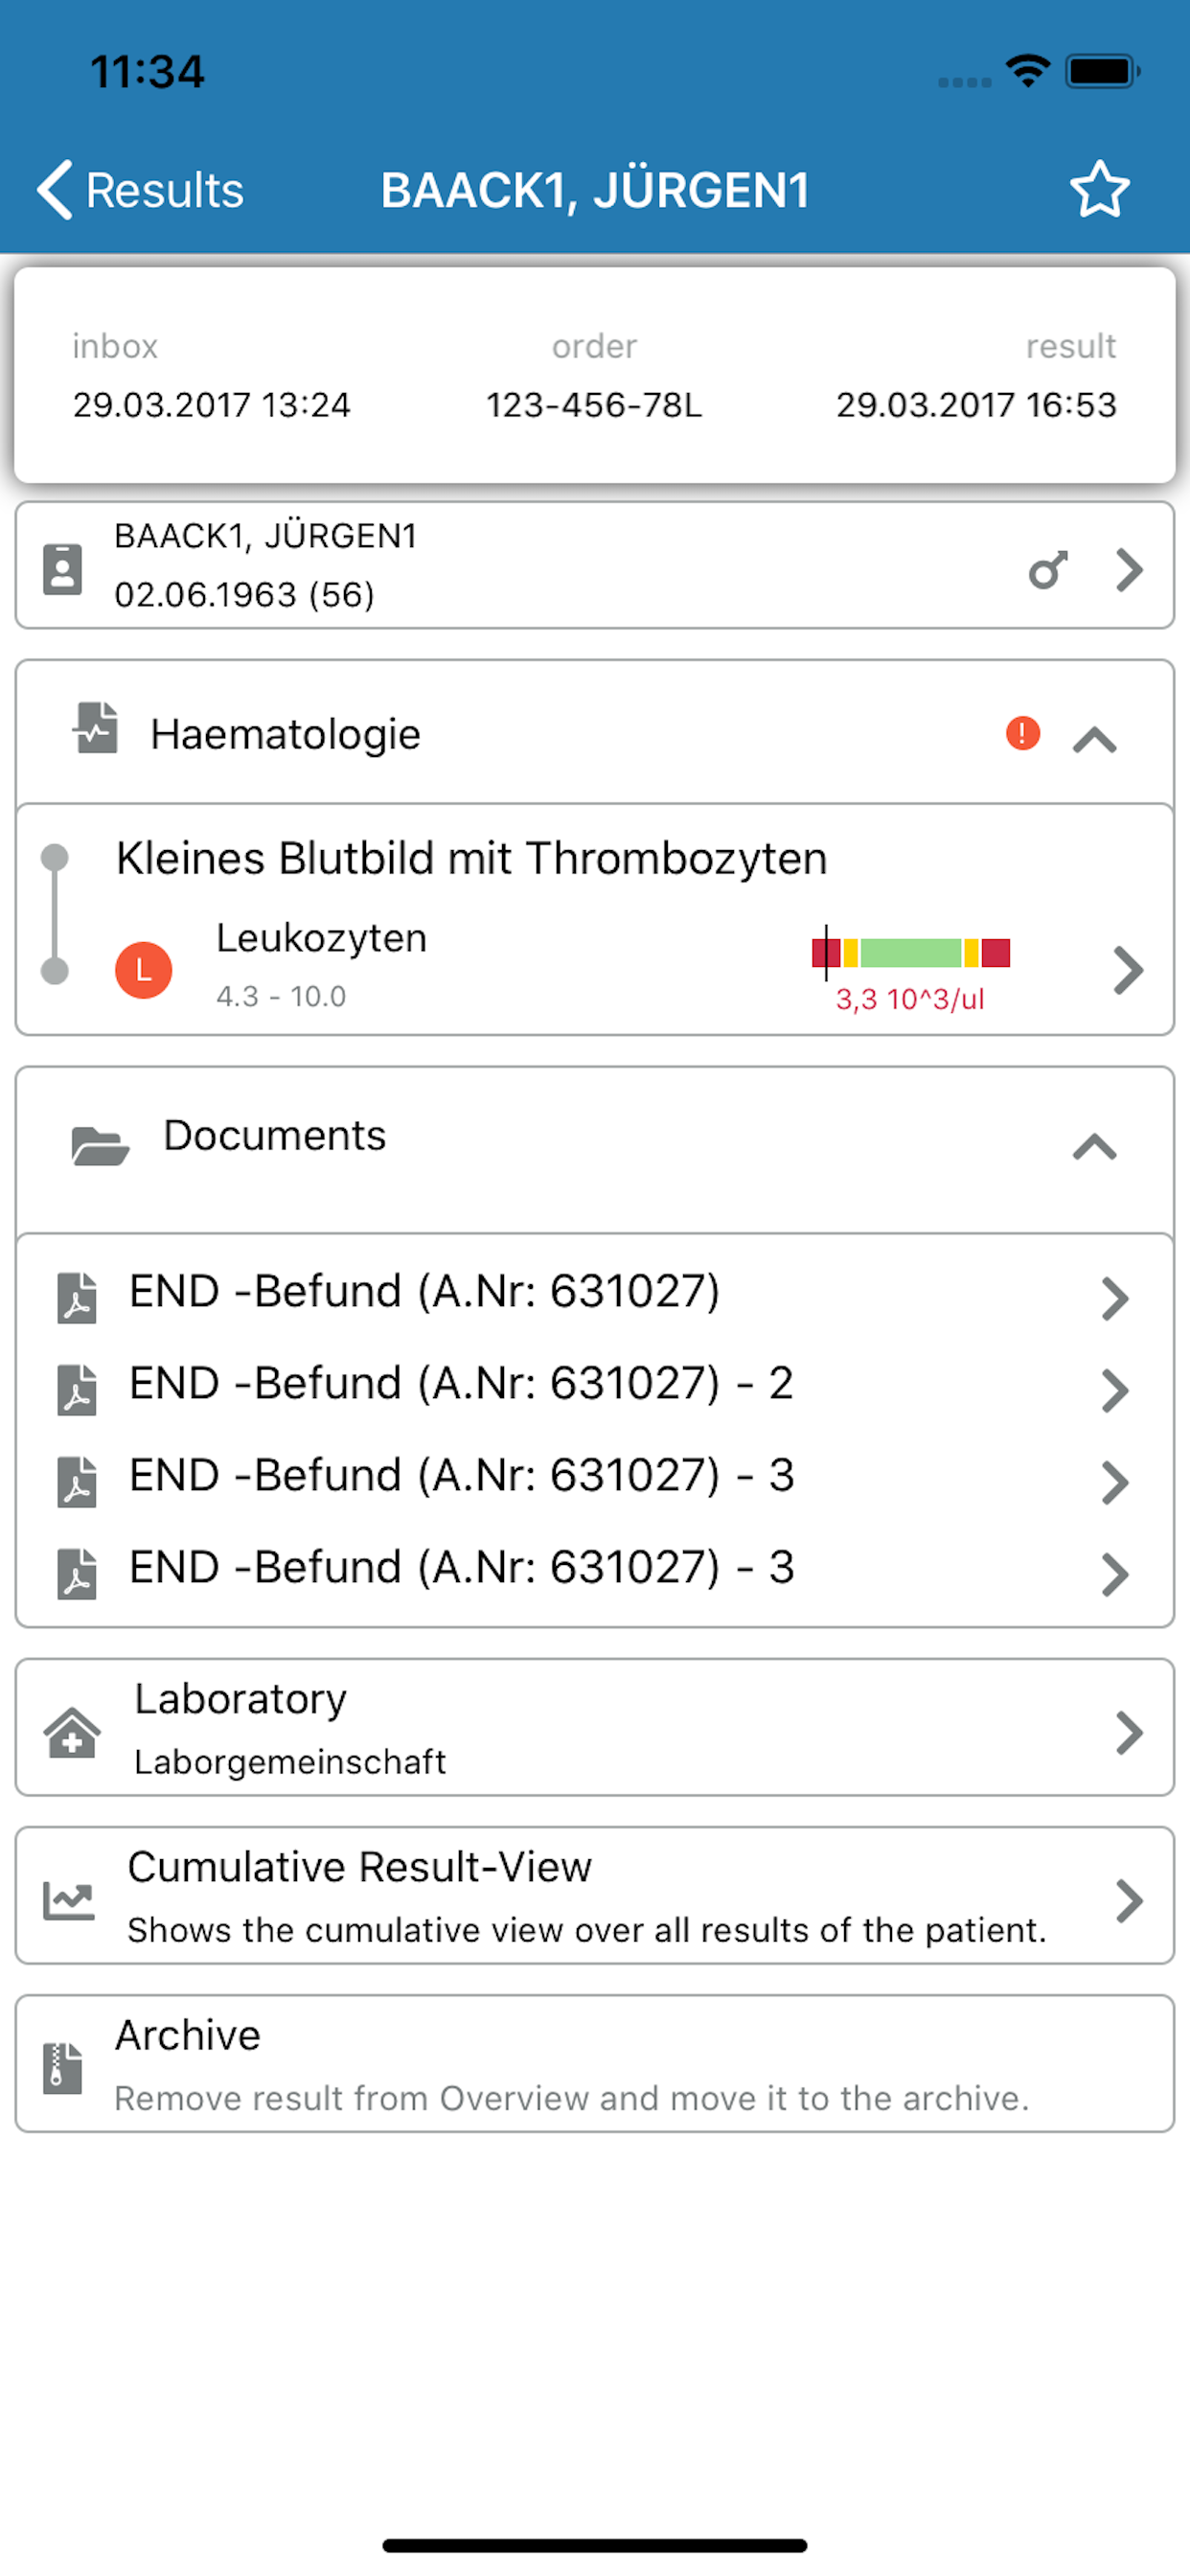Open the Laboratory Laborgemeinschaft entry

tap(594, 1727)
